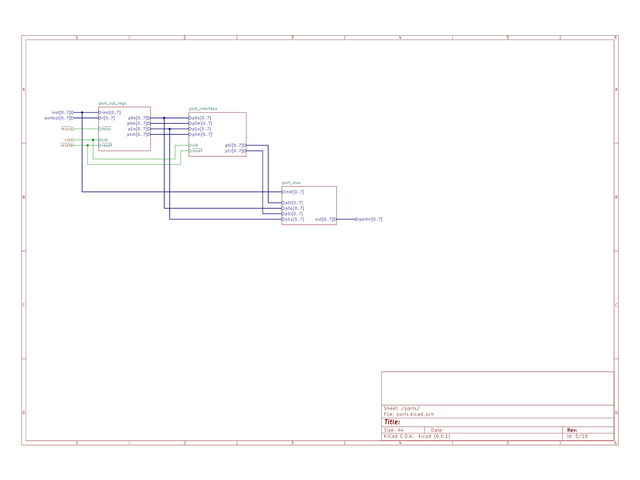Click the reset hierarchical input label
Viewport: 640px width, 480px height.
[x=67, y=145]
